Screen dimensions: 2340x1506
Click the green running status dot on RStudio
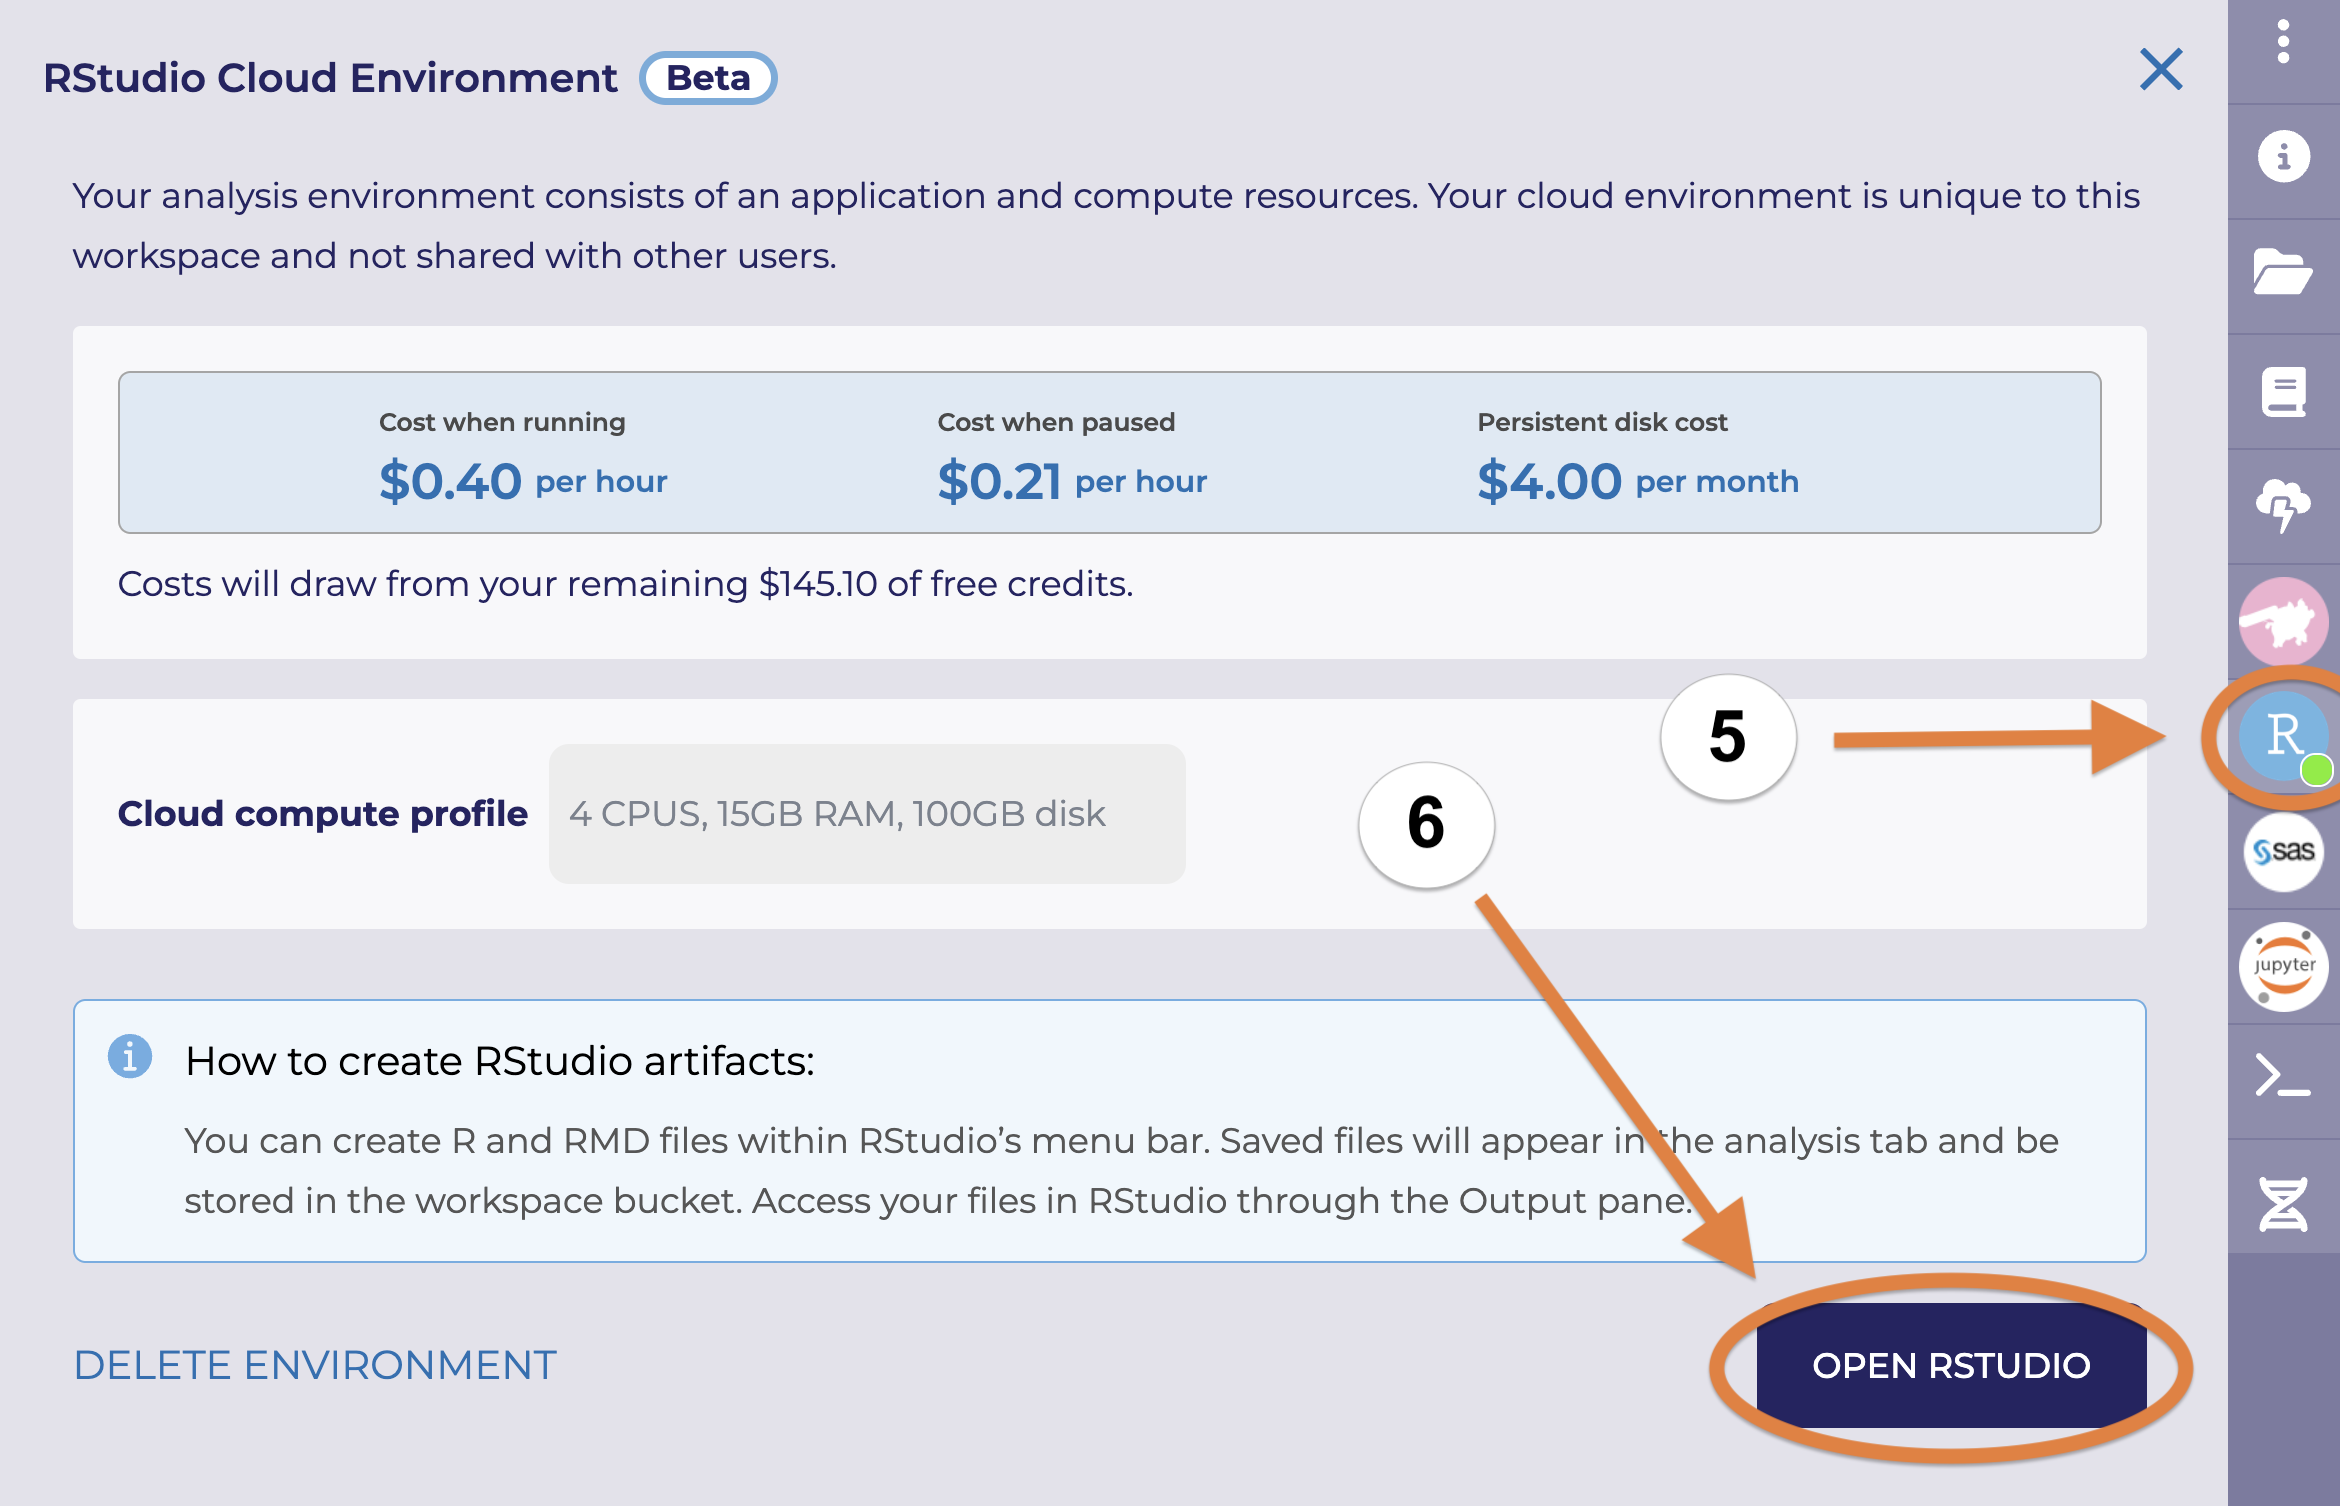tap(2317, 770)
